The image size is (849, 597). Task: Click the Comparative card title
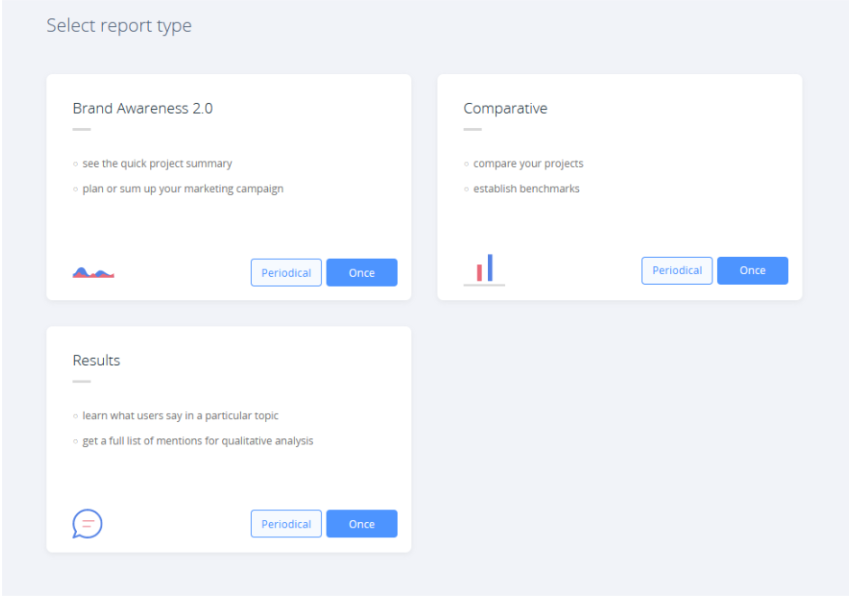[505, 109]
